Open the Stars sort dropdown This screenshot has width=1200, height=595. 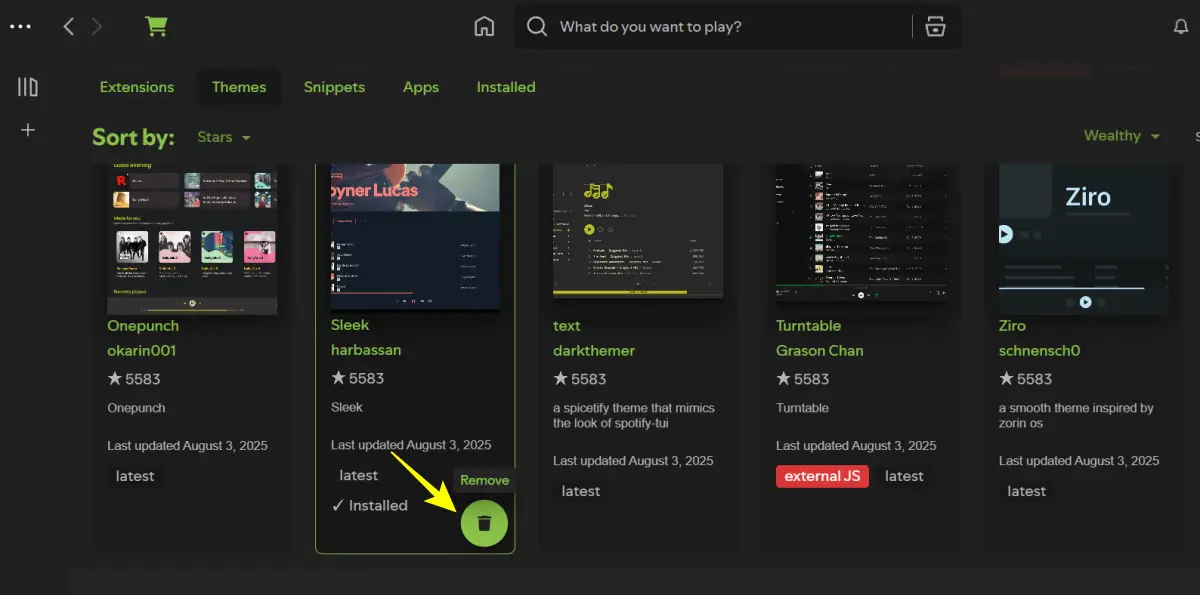pyautogui.click(x=223, y=137)
